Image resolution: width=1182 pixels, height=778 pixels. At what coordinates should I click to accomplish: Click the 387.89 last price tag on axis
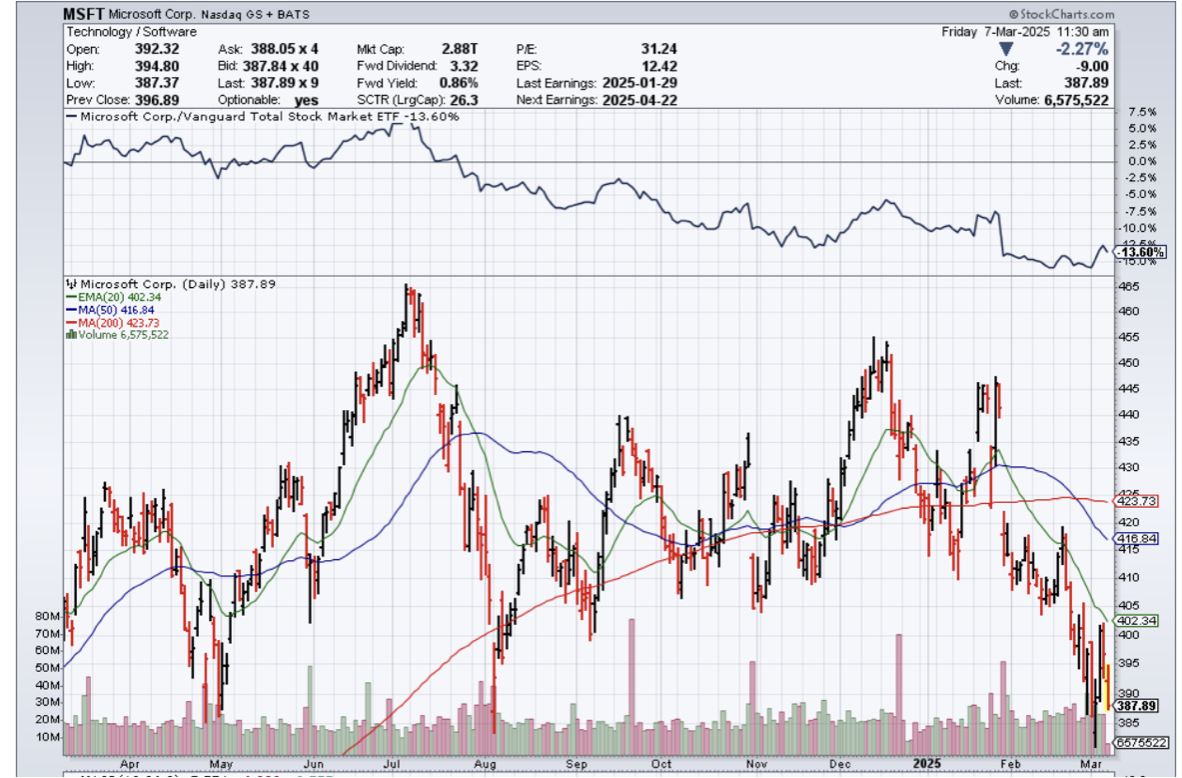[x=1140, y=705]
